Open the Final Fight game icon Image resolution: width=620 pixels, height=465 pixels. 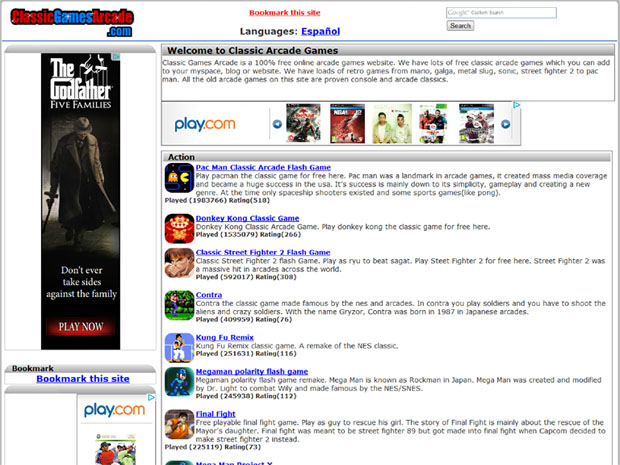[179, 424]
